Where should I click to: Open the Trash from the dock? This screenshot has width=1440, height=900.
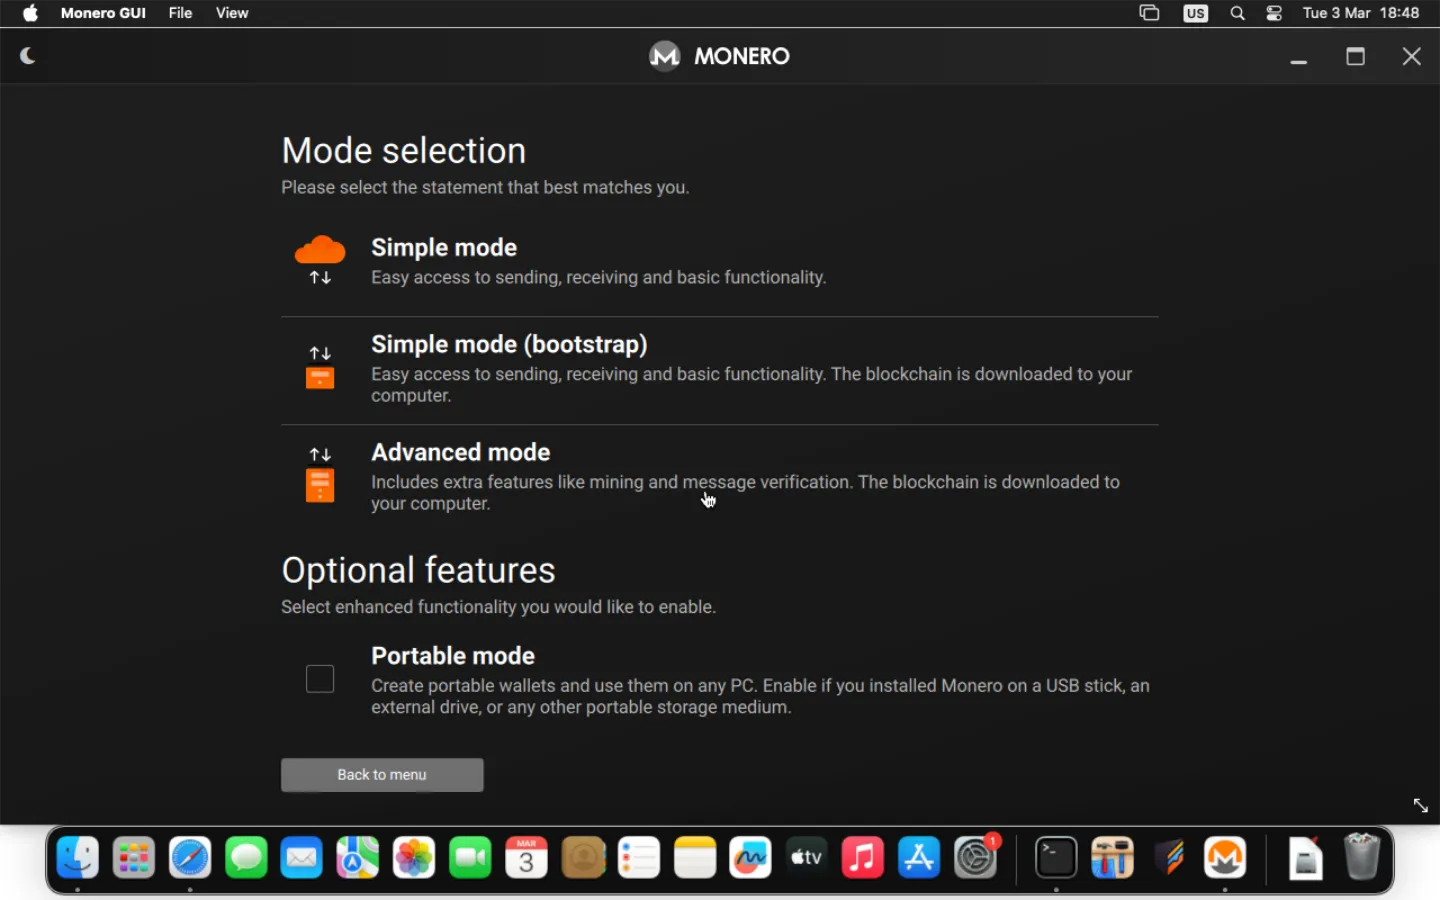tap(1361, 858)
